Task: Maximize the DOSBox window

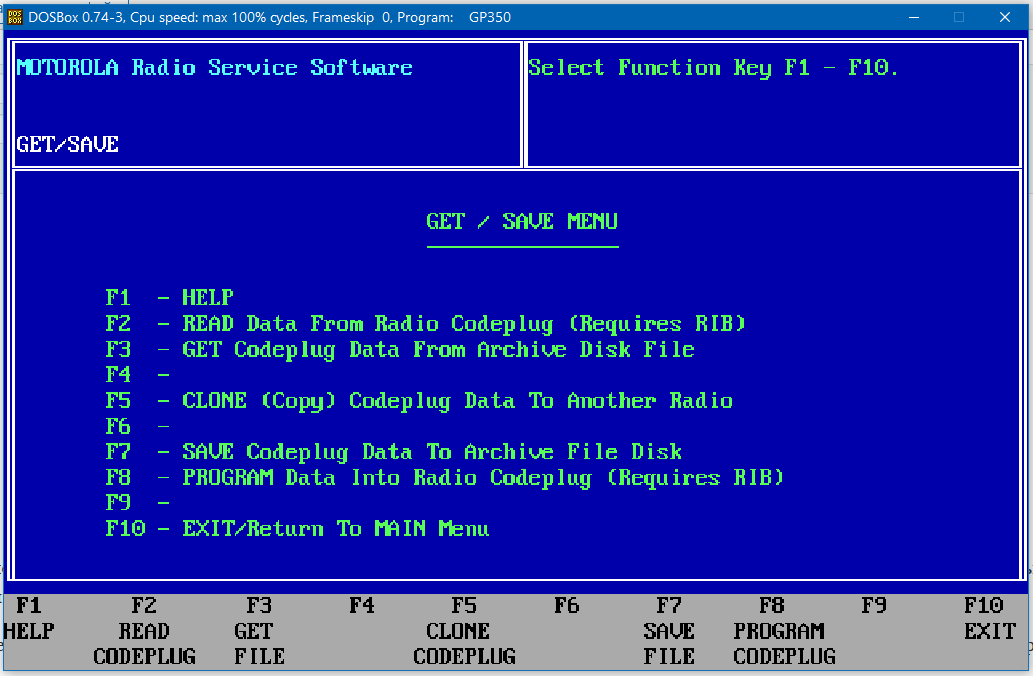Action: 959,17
